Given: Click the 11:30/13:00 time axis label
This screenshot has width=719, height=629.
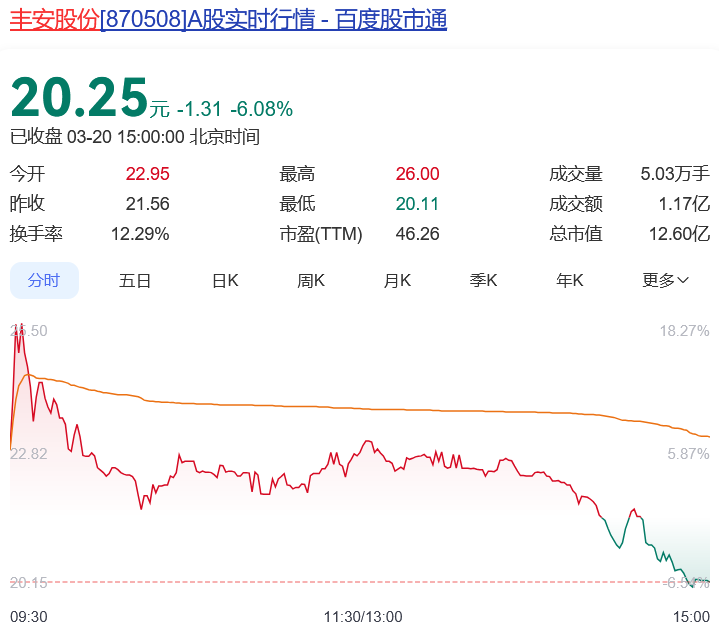Looking at the screenshot, I should tap(363, 617).
